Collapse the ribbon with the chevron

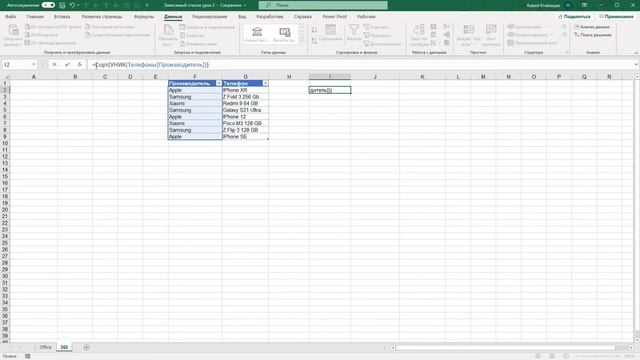636,53
